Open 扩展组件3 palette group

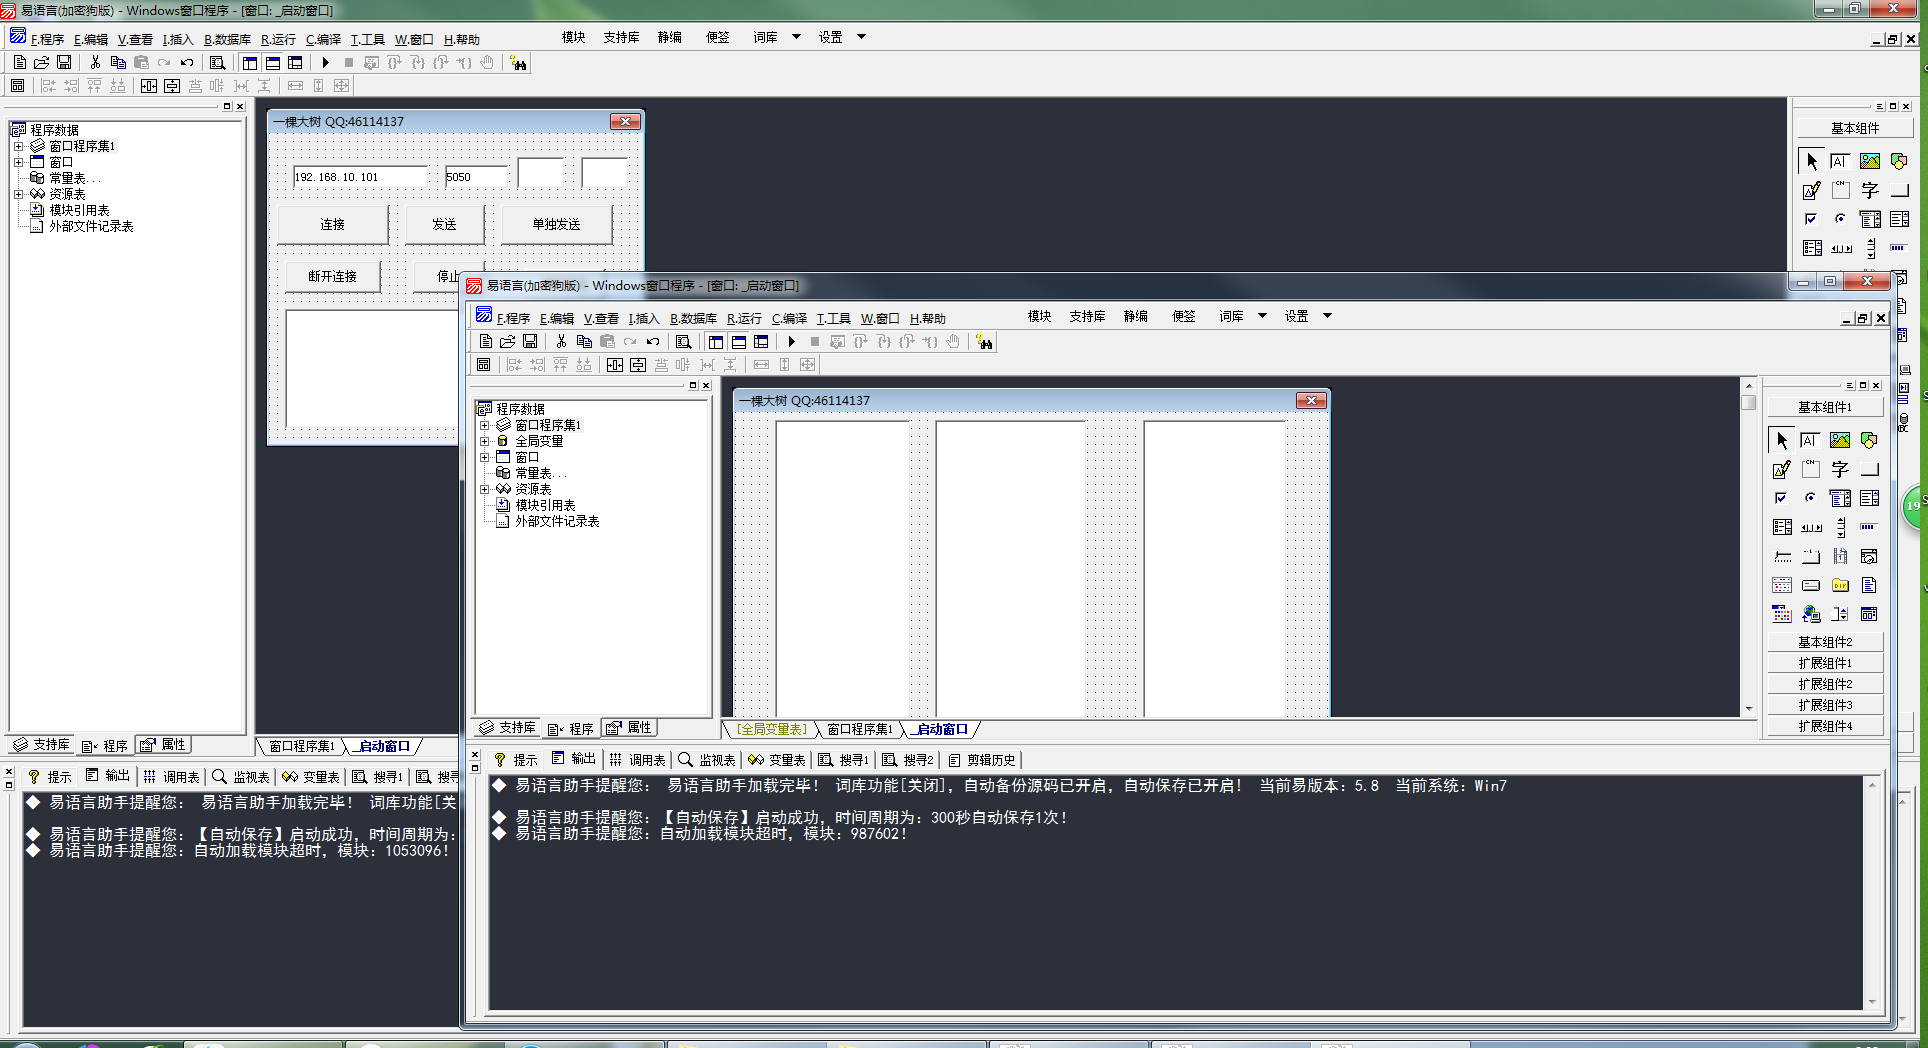click(1825, 705)
